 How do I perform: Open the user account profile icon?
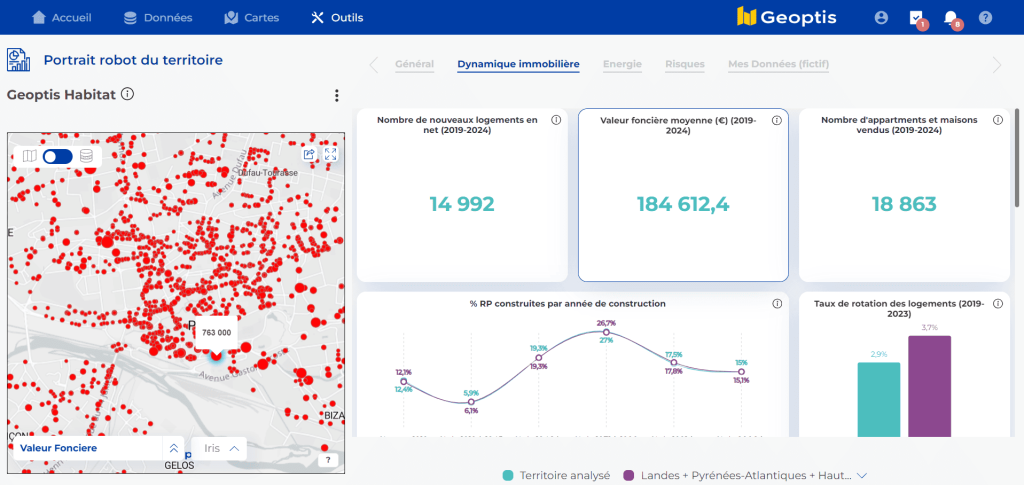pos(881,18)
